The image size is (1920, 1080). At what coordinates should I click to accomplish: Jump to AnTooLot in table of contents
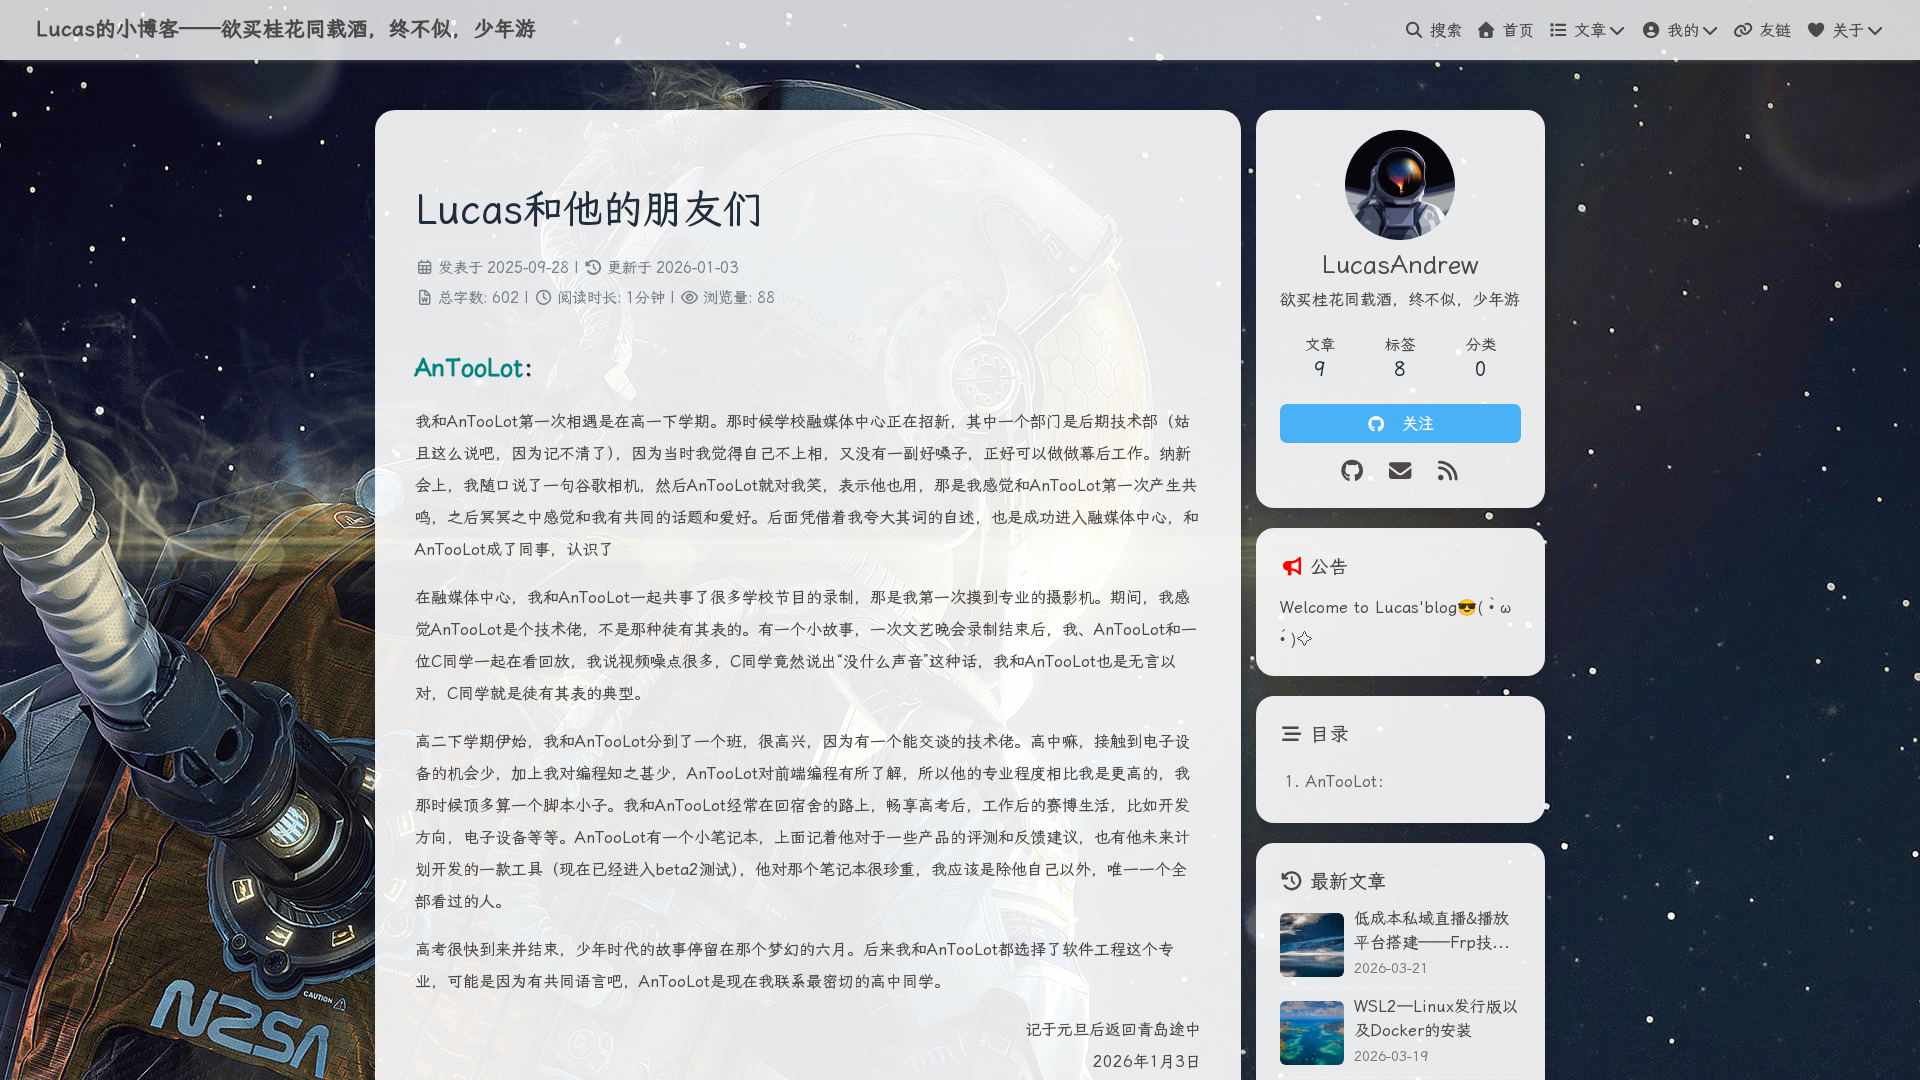pyautogui.click(x=1344, y=781)
